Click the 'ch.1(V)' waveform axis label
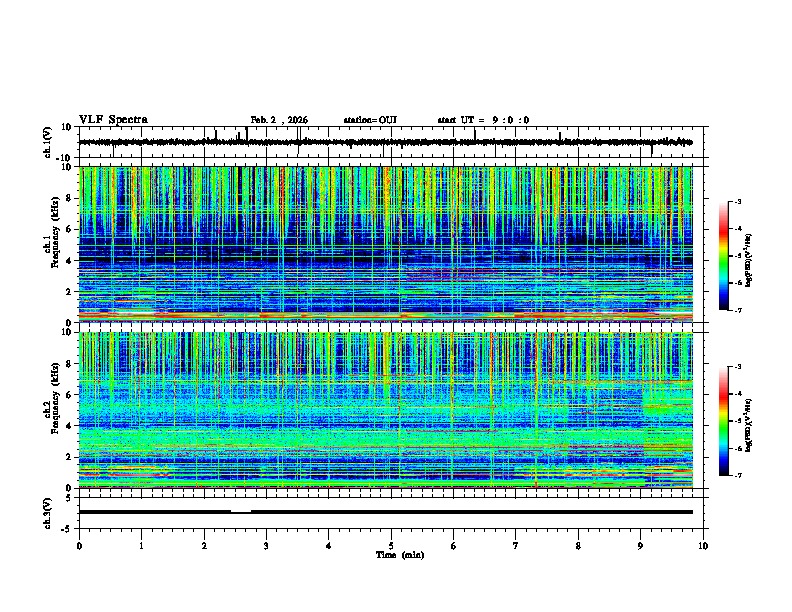This screenshot has height=612, width=792. (x=48, y=142)
